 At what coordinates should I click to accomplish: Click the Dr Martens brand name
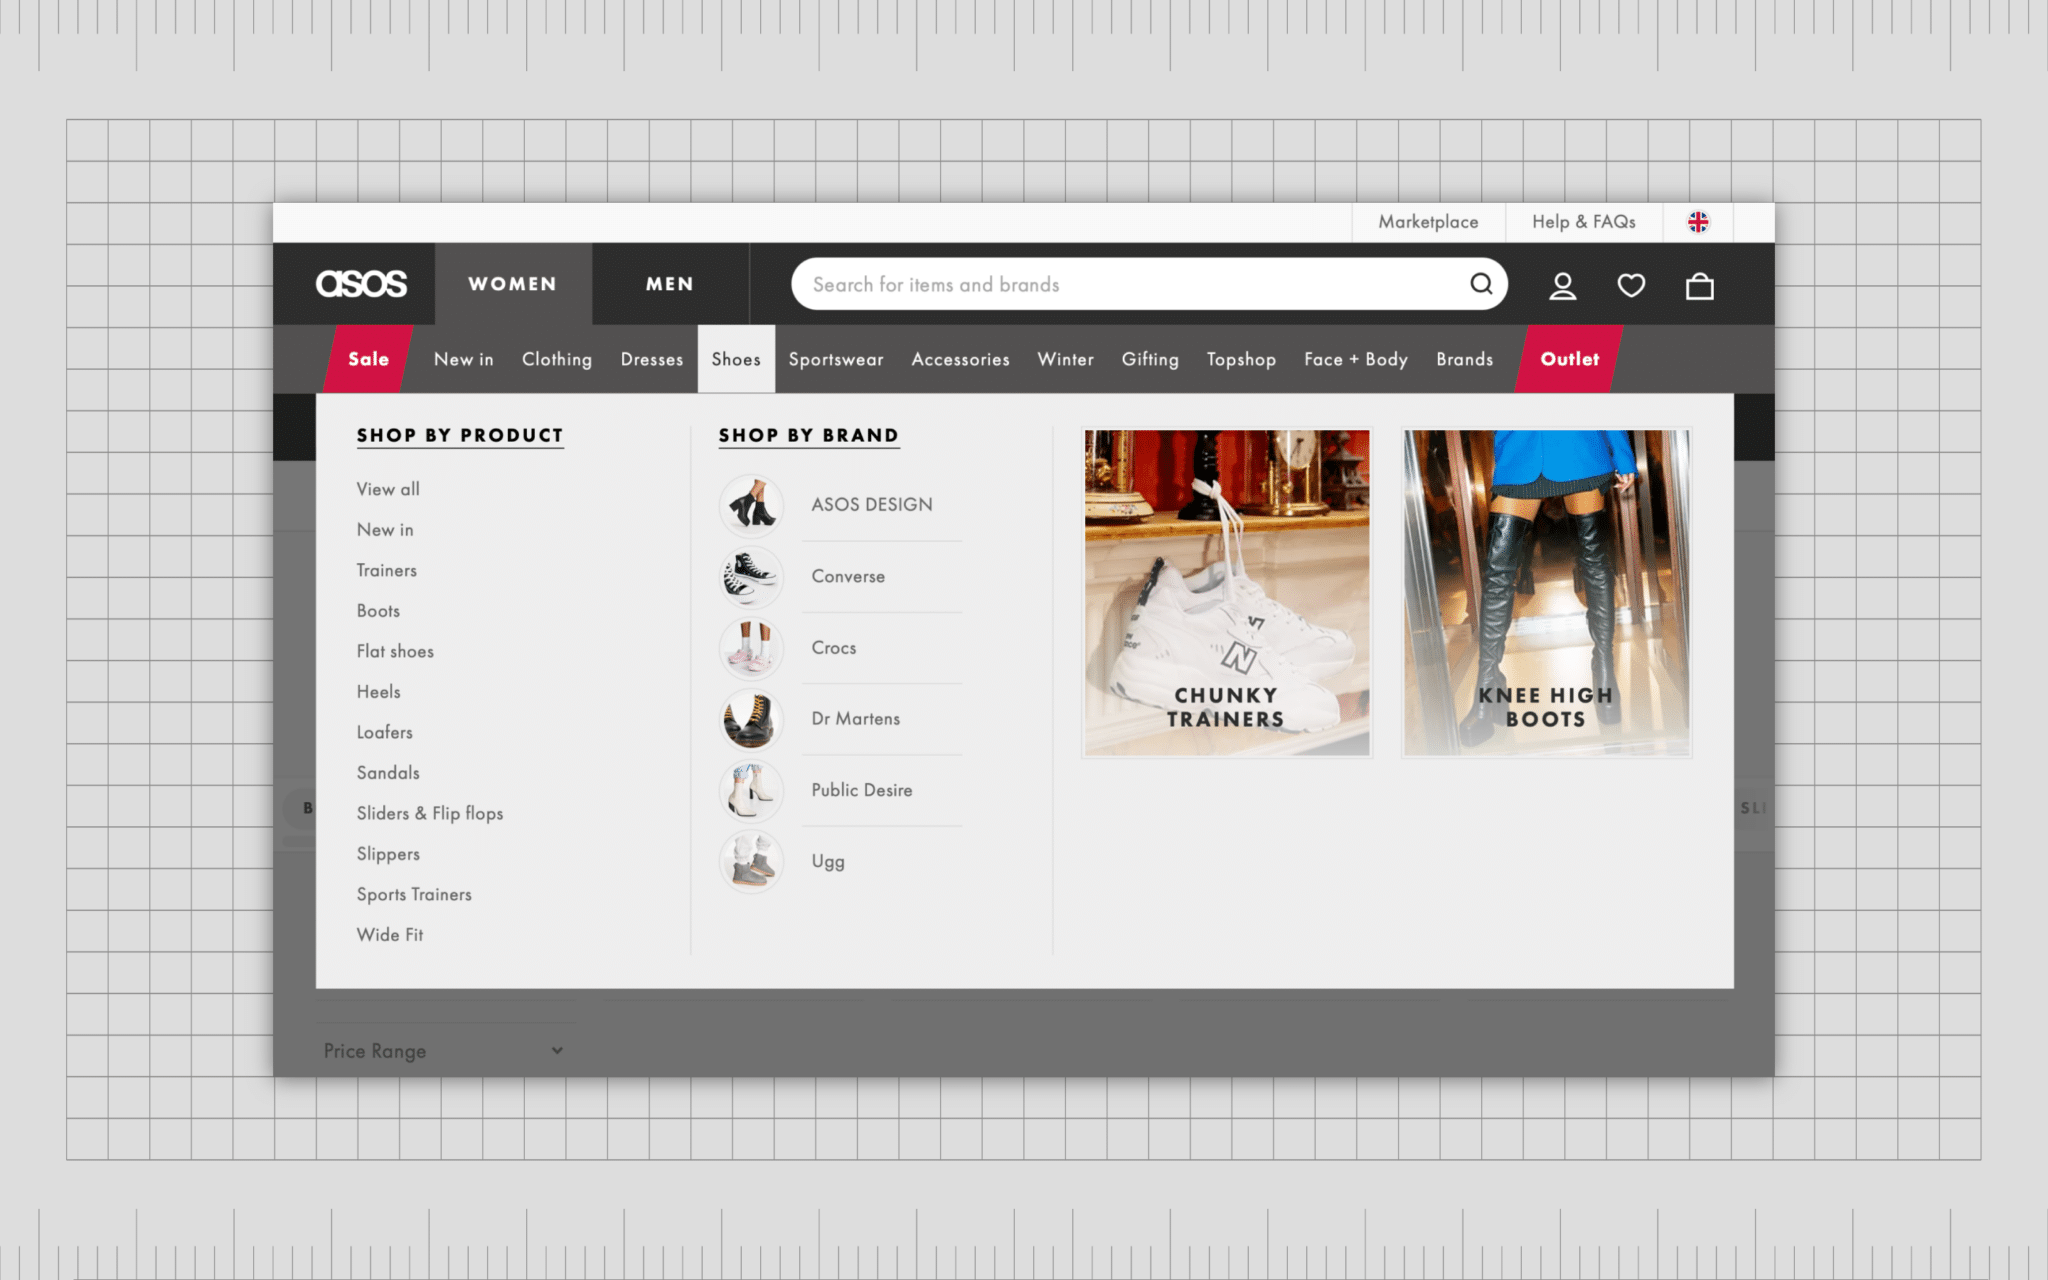(x=856, y=719)
